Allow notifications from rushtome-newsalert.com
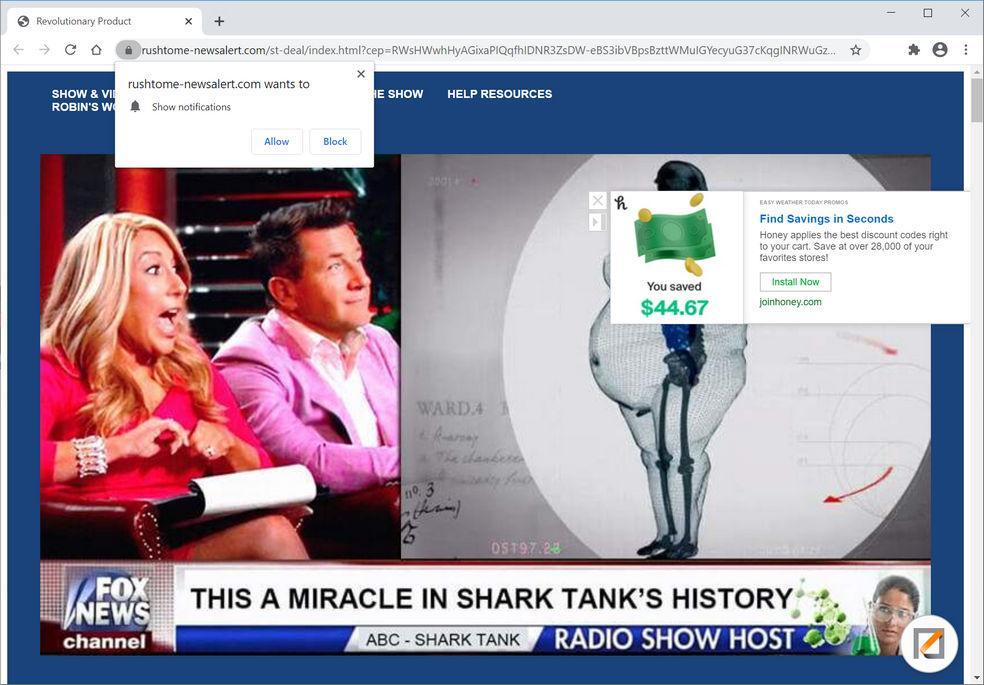 coord(277,142)
